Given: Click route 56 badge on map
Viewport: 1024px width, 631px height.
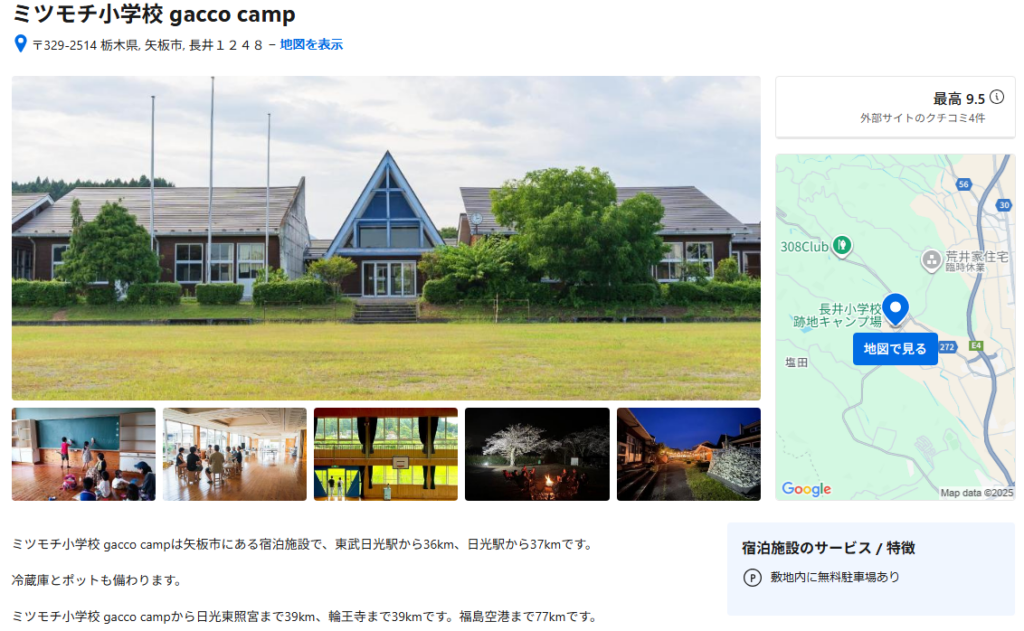Looking at the screenshot, I should click(x=963, y=185).
